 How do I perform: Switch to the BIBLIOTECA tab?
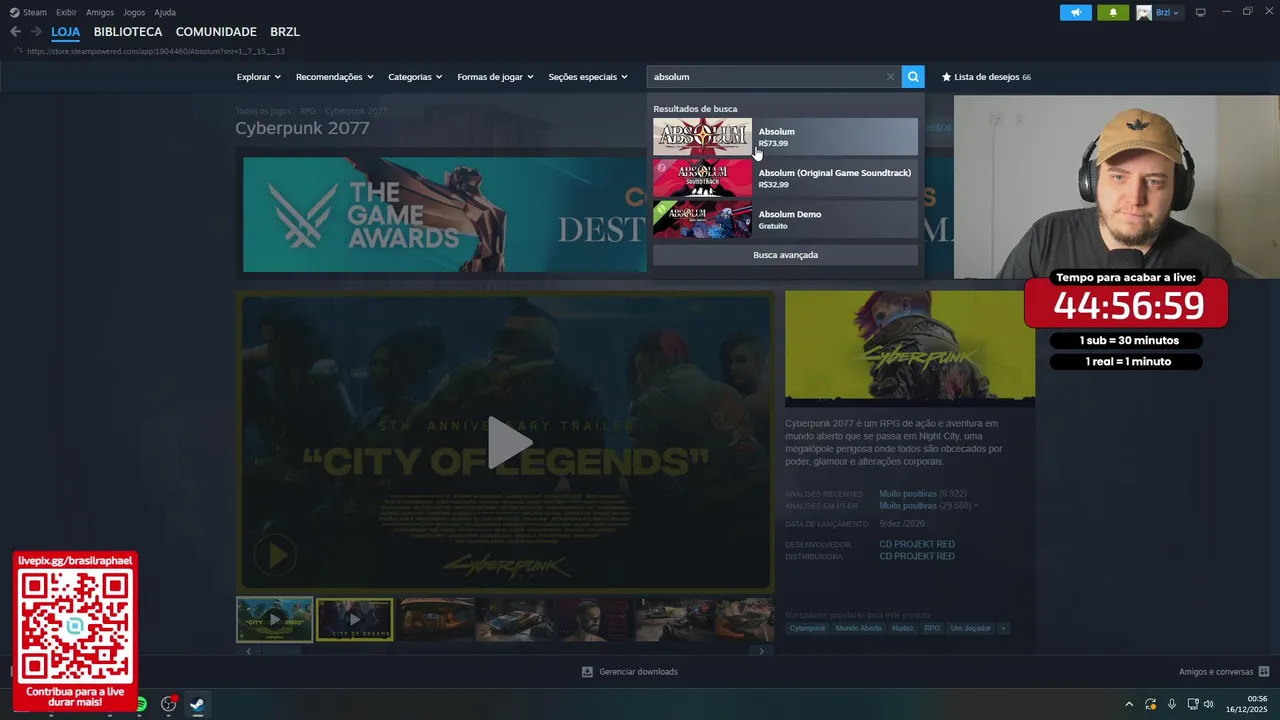(128, 32)
